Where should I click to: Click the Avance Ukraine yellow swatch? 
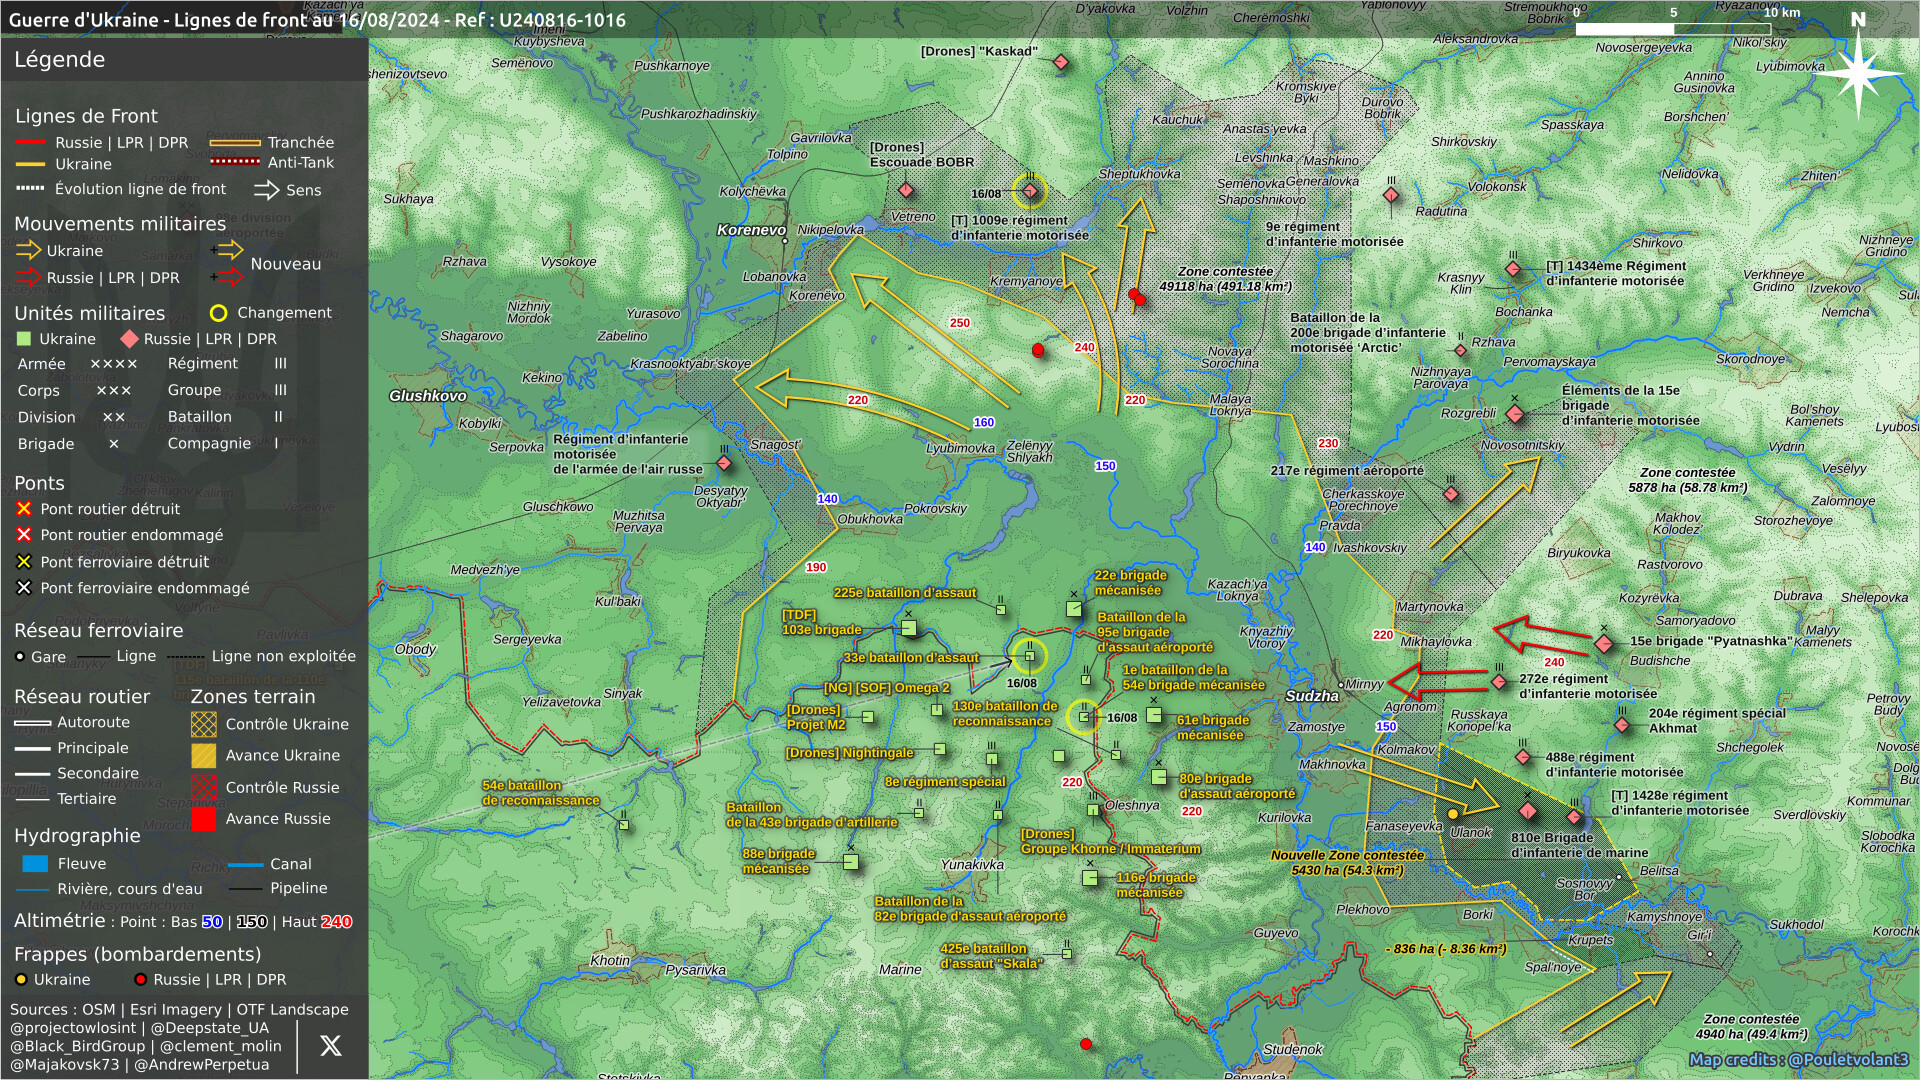pyautogui.click(x=204, y=756)
